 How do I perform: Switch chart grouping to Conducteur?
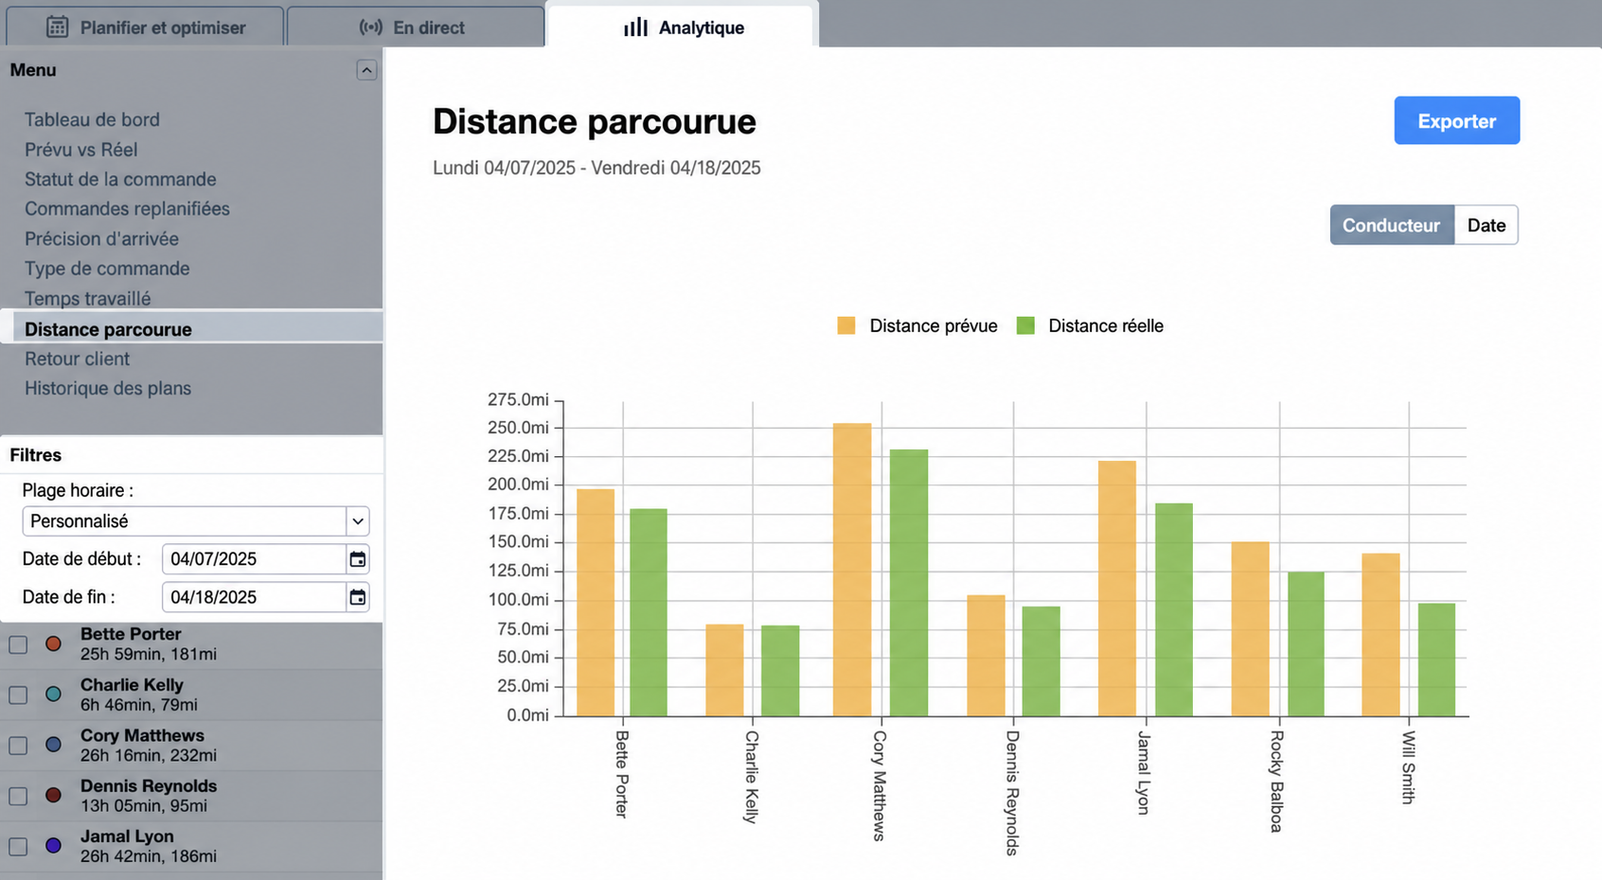[1391, 225]
